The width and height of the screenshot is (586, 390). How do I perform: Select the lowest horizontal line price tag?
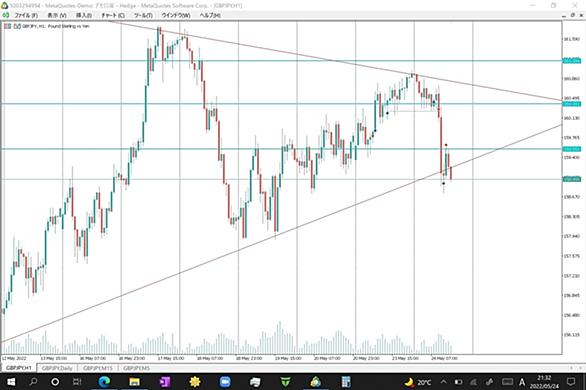tap(572, 179)
